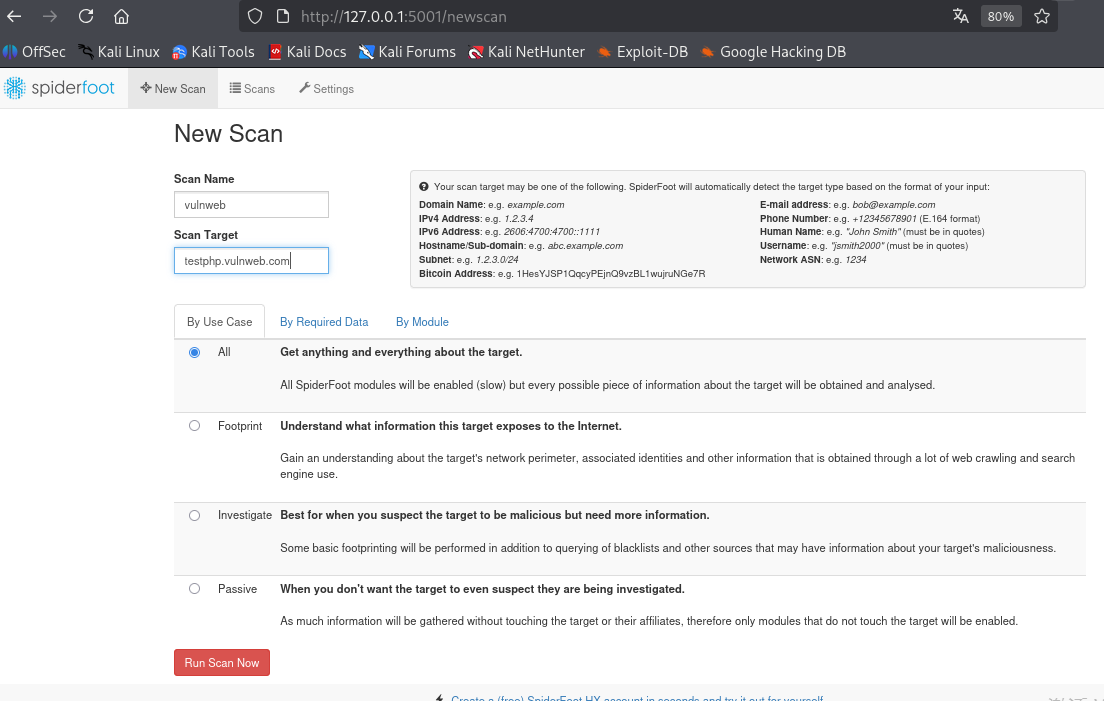Viewport: 1104px width, 701px height.
Task: Switch to By Use Case tab
Action: [x=219, y=322]
